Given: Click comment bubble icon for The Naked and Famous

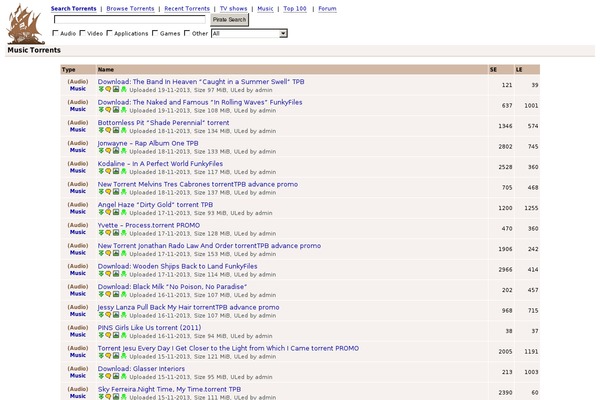Looking at the screenshot, I should coord(108,110).
